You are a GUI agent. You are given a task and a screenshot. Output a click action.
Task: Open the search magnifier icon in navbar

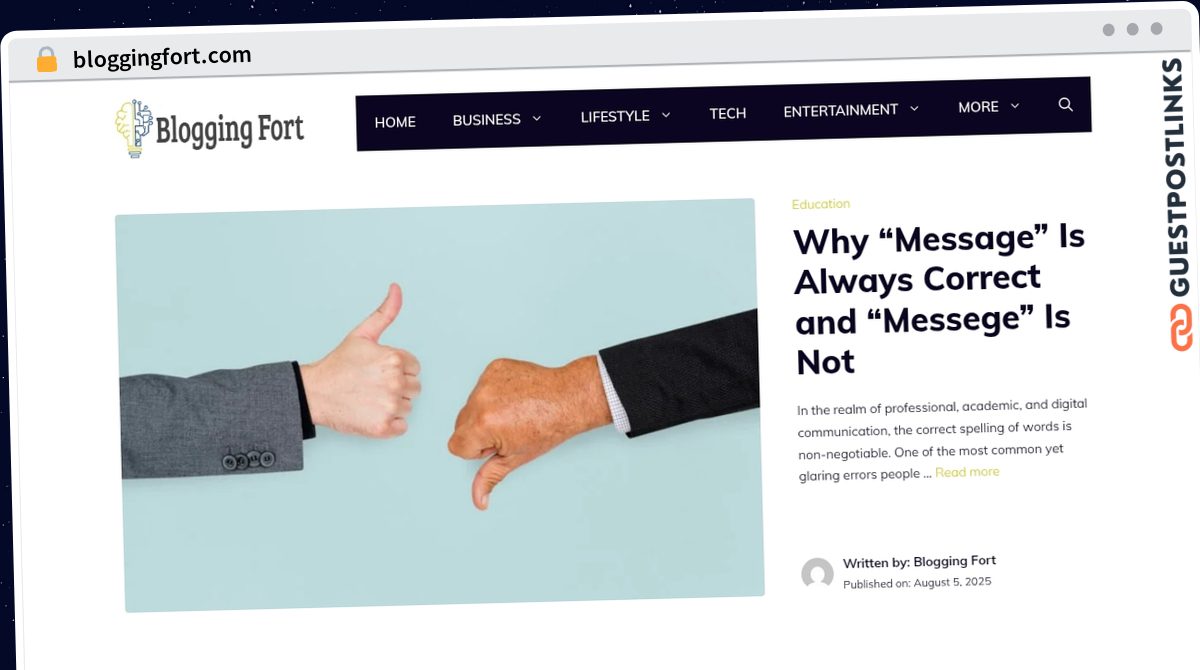[x=1065, y=104]
